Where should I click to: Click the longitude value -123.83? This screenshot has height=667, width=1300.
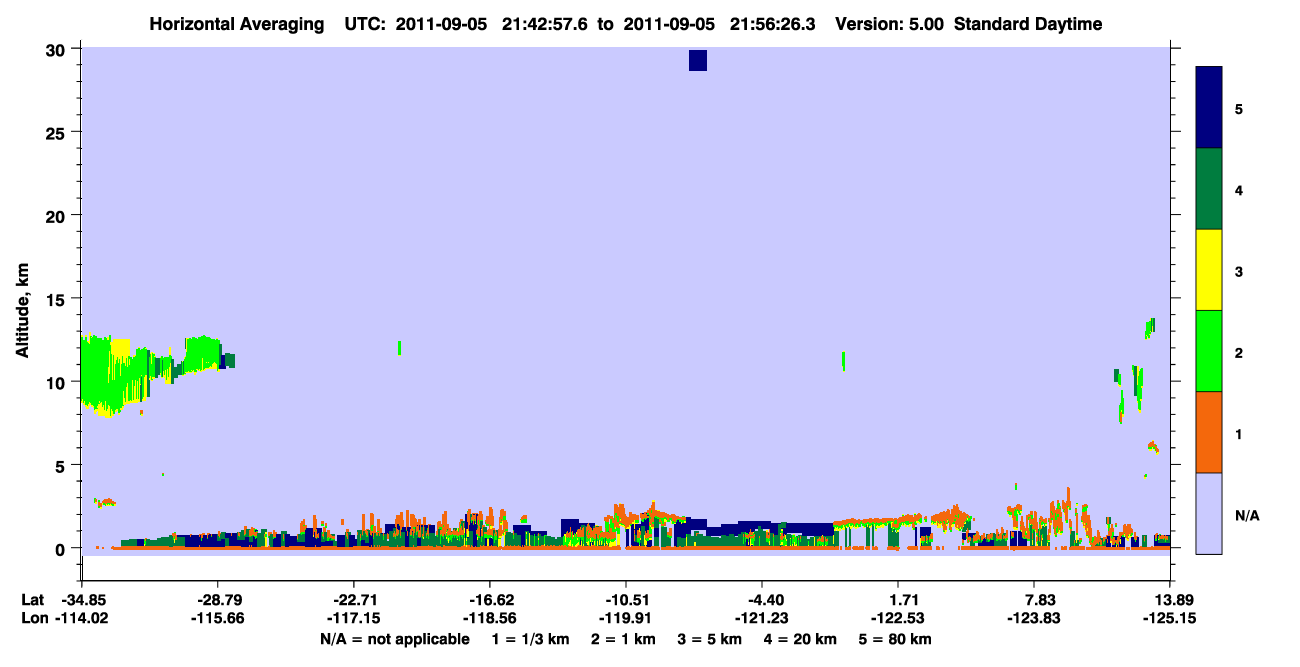click(1034, 618)
